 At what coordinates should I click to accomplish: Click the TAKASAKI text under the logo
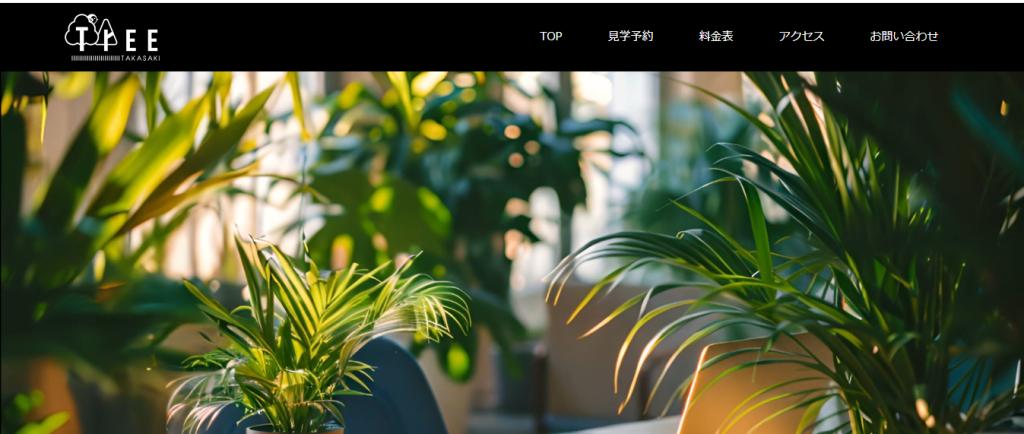point(140,58)
